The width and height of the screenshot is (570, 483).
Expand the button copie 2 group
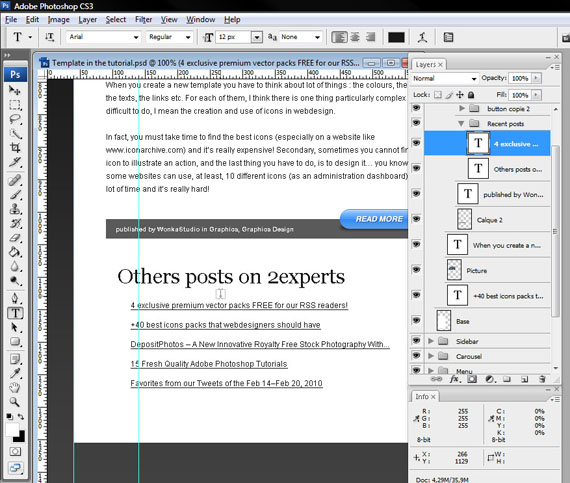[x=462, y=108]
